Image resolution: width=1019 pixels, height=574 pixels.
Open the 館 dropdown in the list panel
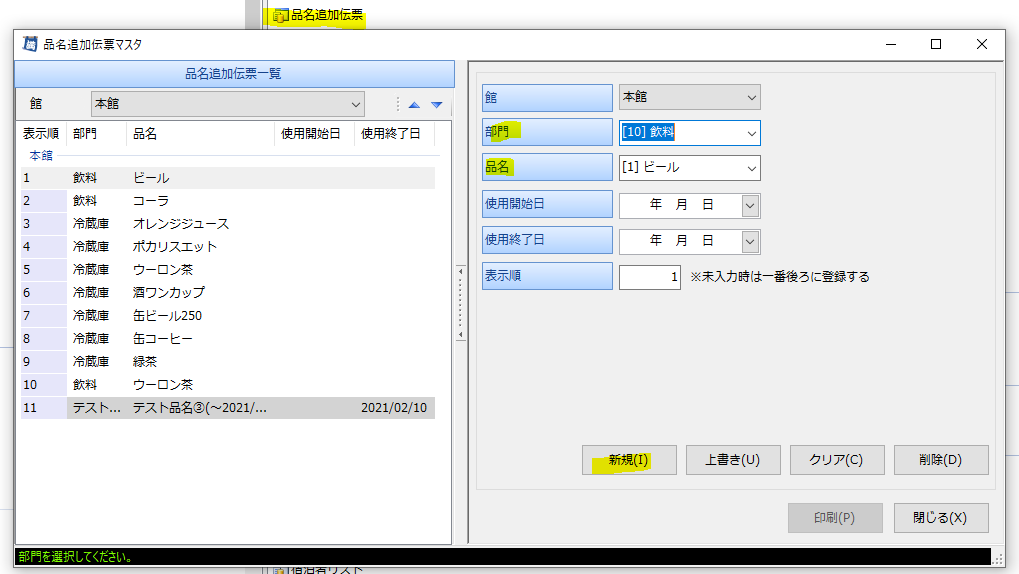click(355, 104)
